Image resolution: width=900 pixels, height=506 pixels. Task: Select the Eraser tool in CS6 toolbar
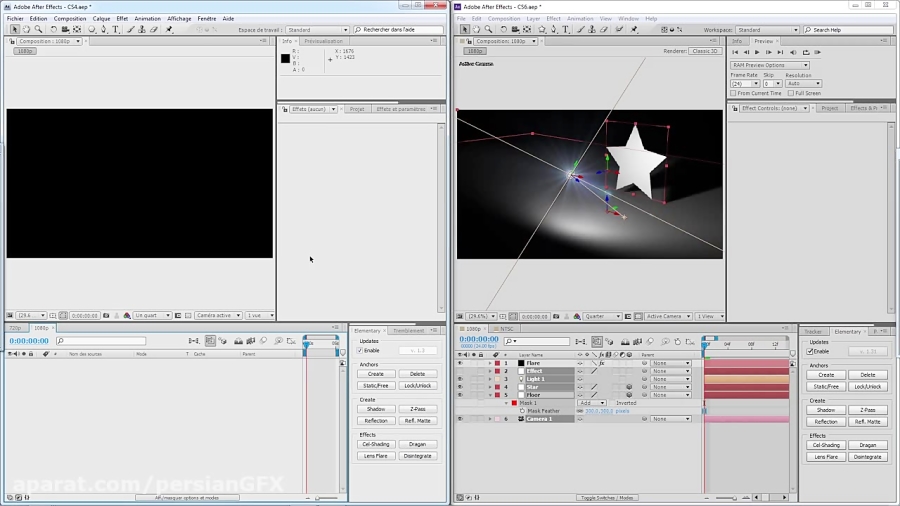(x=604, y=29)
